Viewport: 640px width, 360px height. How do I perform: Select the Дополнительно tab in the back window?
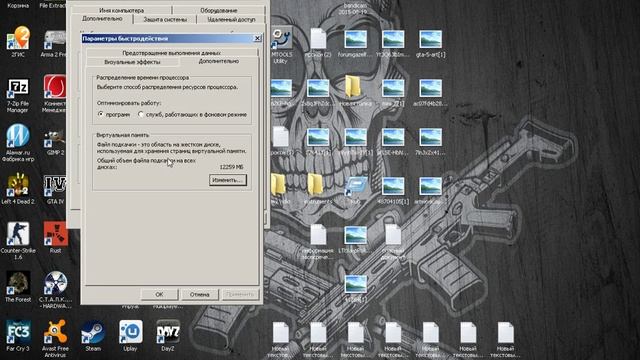click(102, 19)
